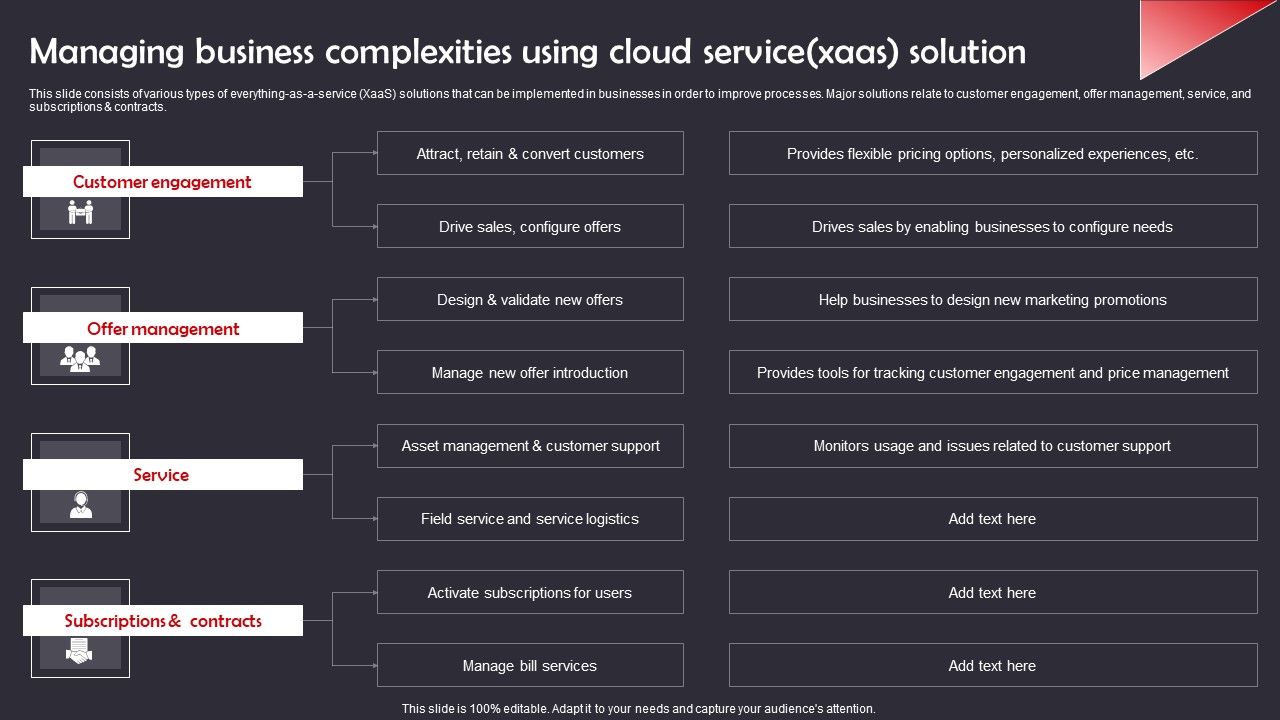
Task: Select the Service category label
Action: [x=163, y=475]
